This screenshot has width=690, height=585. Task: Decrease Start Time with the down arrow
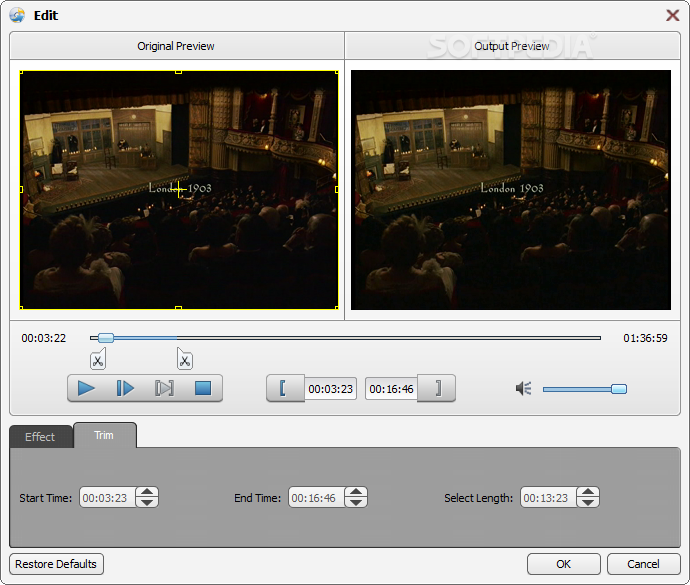(x=147, y=503)
